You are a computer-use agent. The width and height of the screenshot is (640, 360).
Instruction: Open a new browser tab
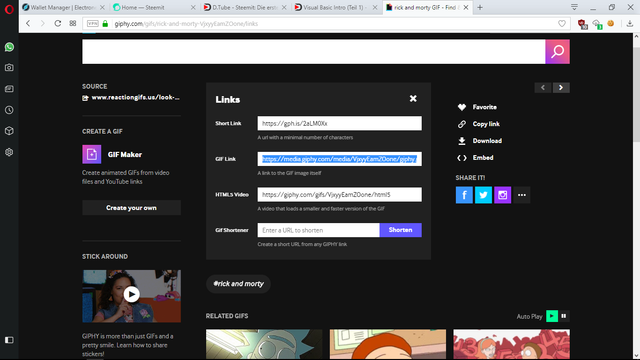(x=480, y=7)
